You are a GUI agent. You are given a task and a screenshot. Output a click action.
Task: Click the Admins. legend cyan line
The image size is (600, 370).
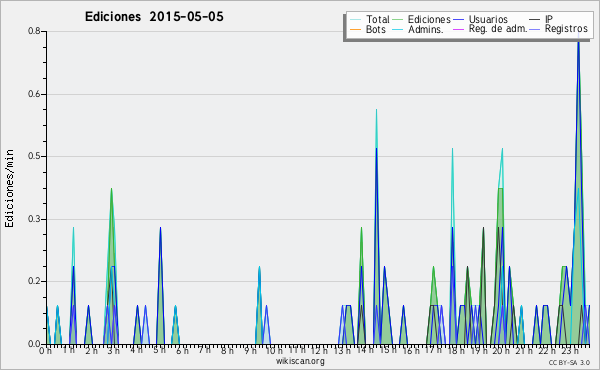pos(398,29)
